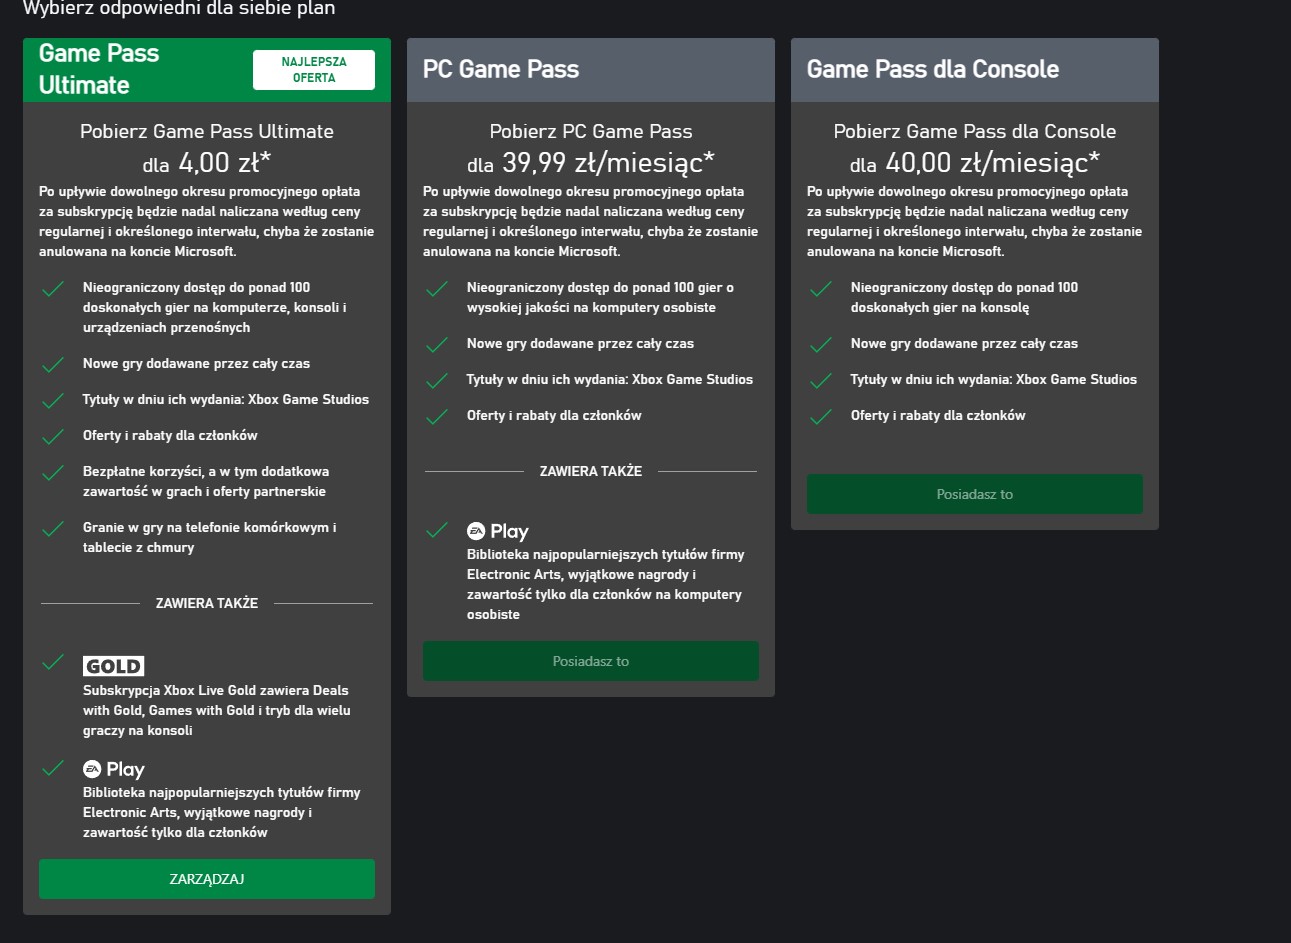Click the 'Game Pass dla Console' header title

coord(933,69)
